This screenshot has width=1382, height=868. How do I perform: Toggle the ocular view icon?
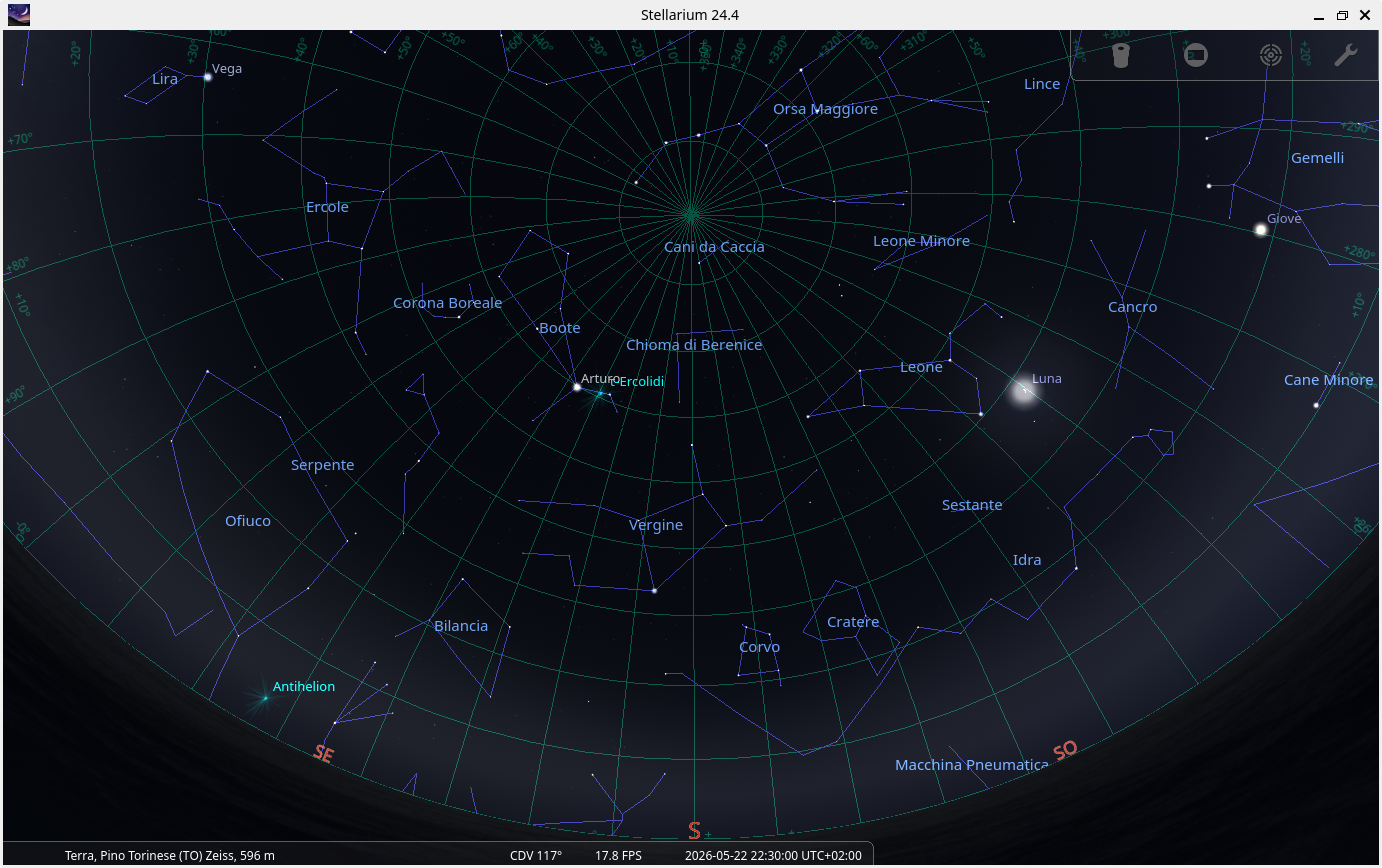pos(1121,55)
